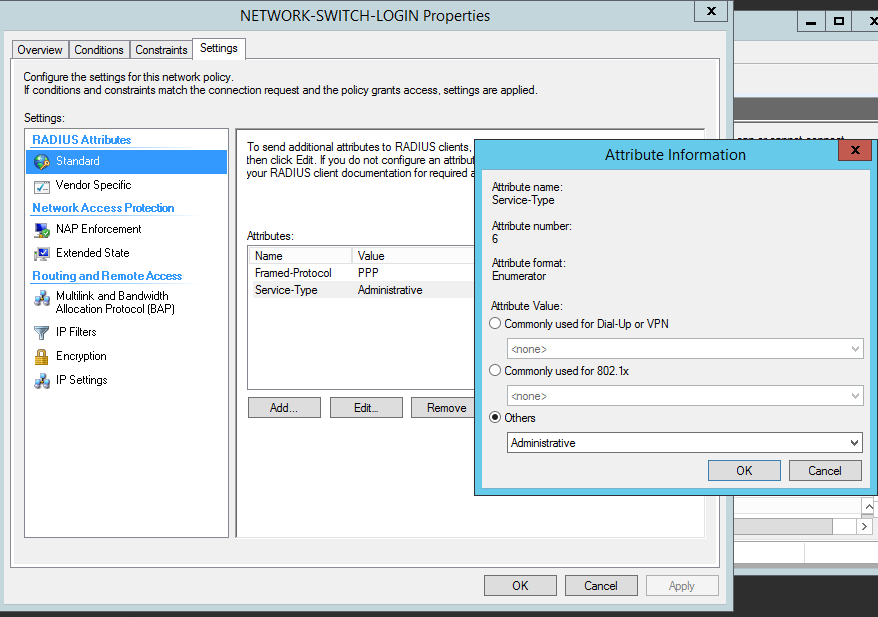Click the Edit... attribute button
Screen dimensions: 878x617
click(366, 408)
